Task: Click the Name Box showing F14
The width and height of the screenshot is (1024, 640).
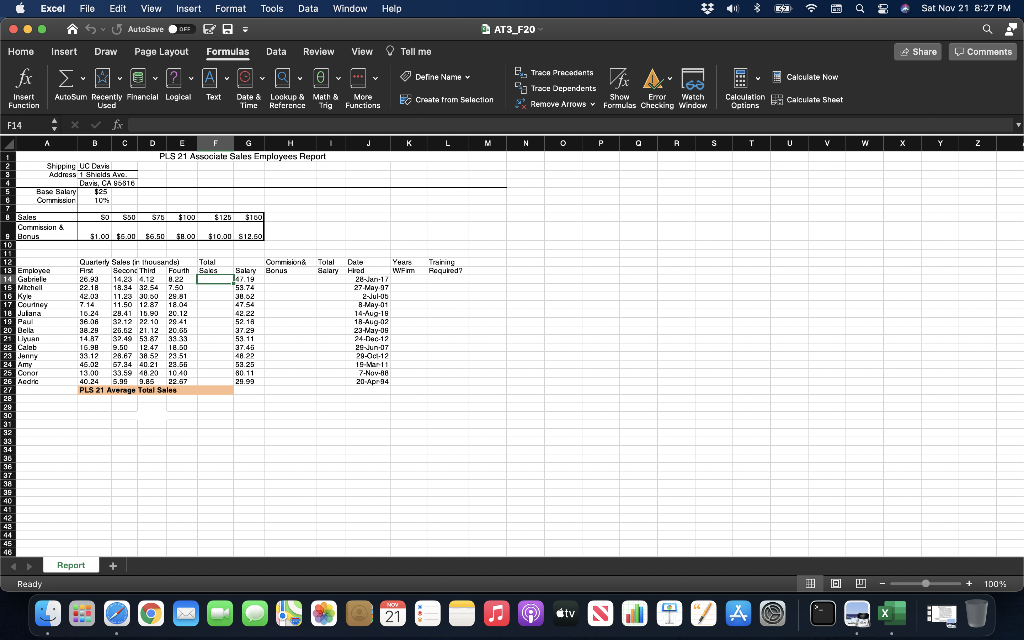Action: pos(26,125)
